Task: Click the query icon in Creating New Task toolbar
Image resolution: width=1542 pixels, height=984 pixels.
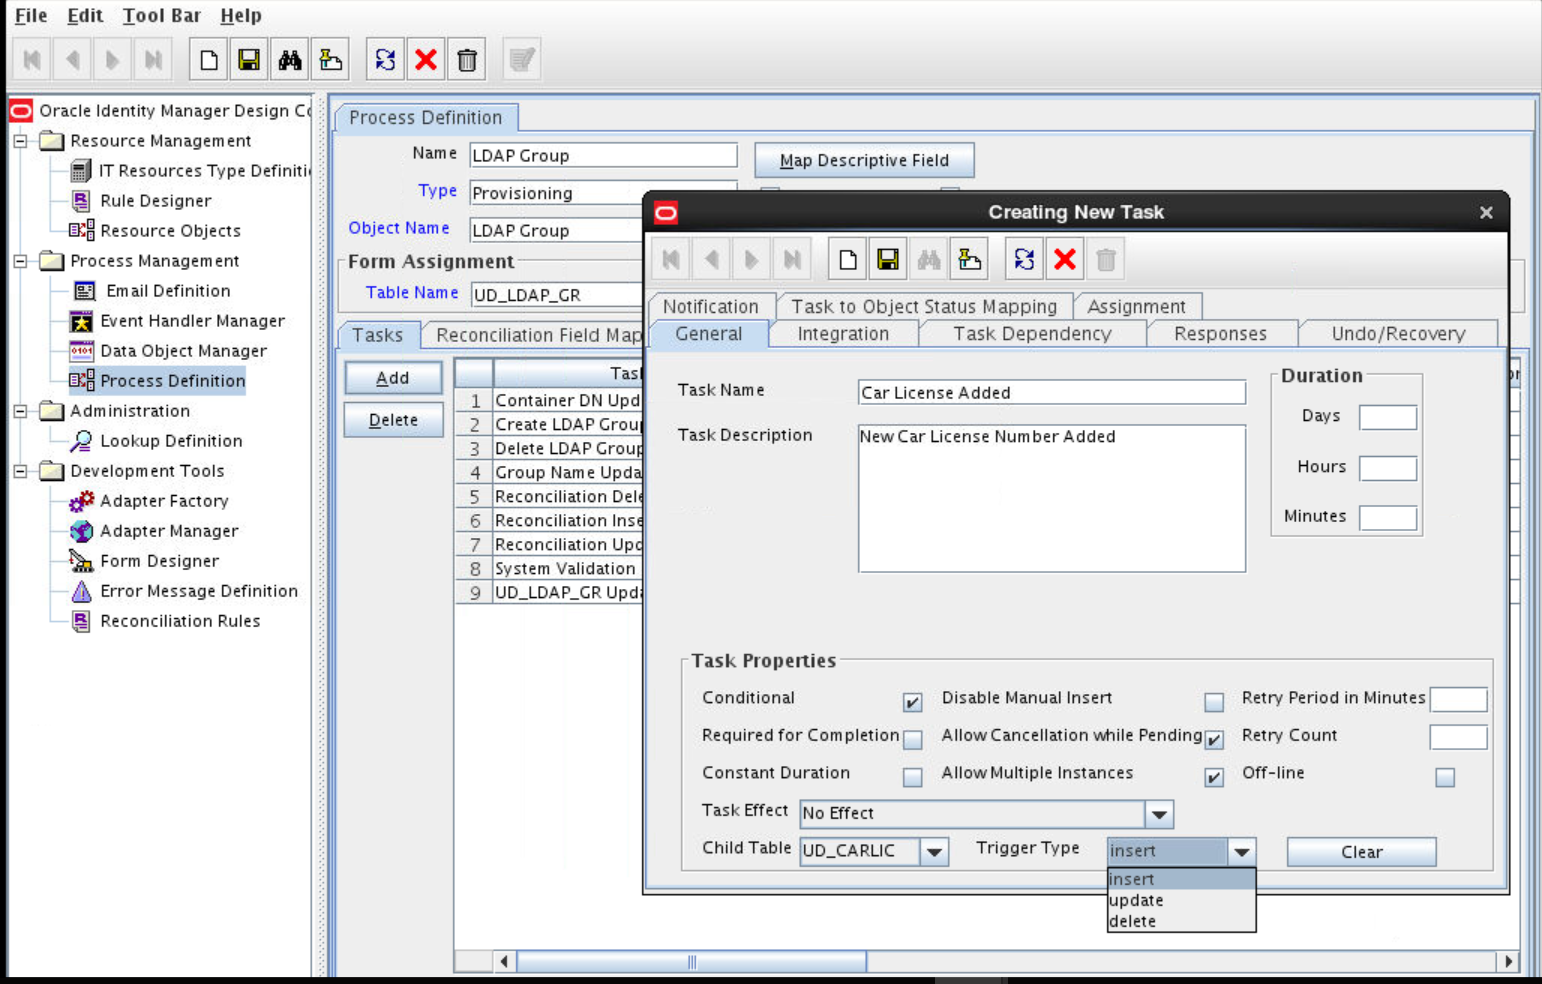Action: click(969, 260)
